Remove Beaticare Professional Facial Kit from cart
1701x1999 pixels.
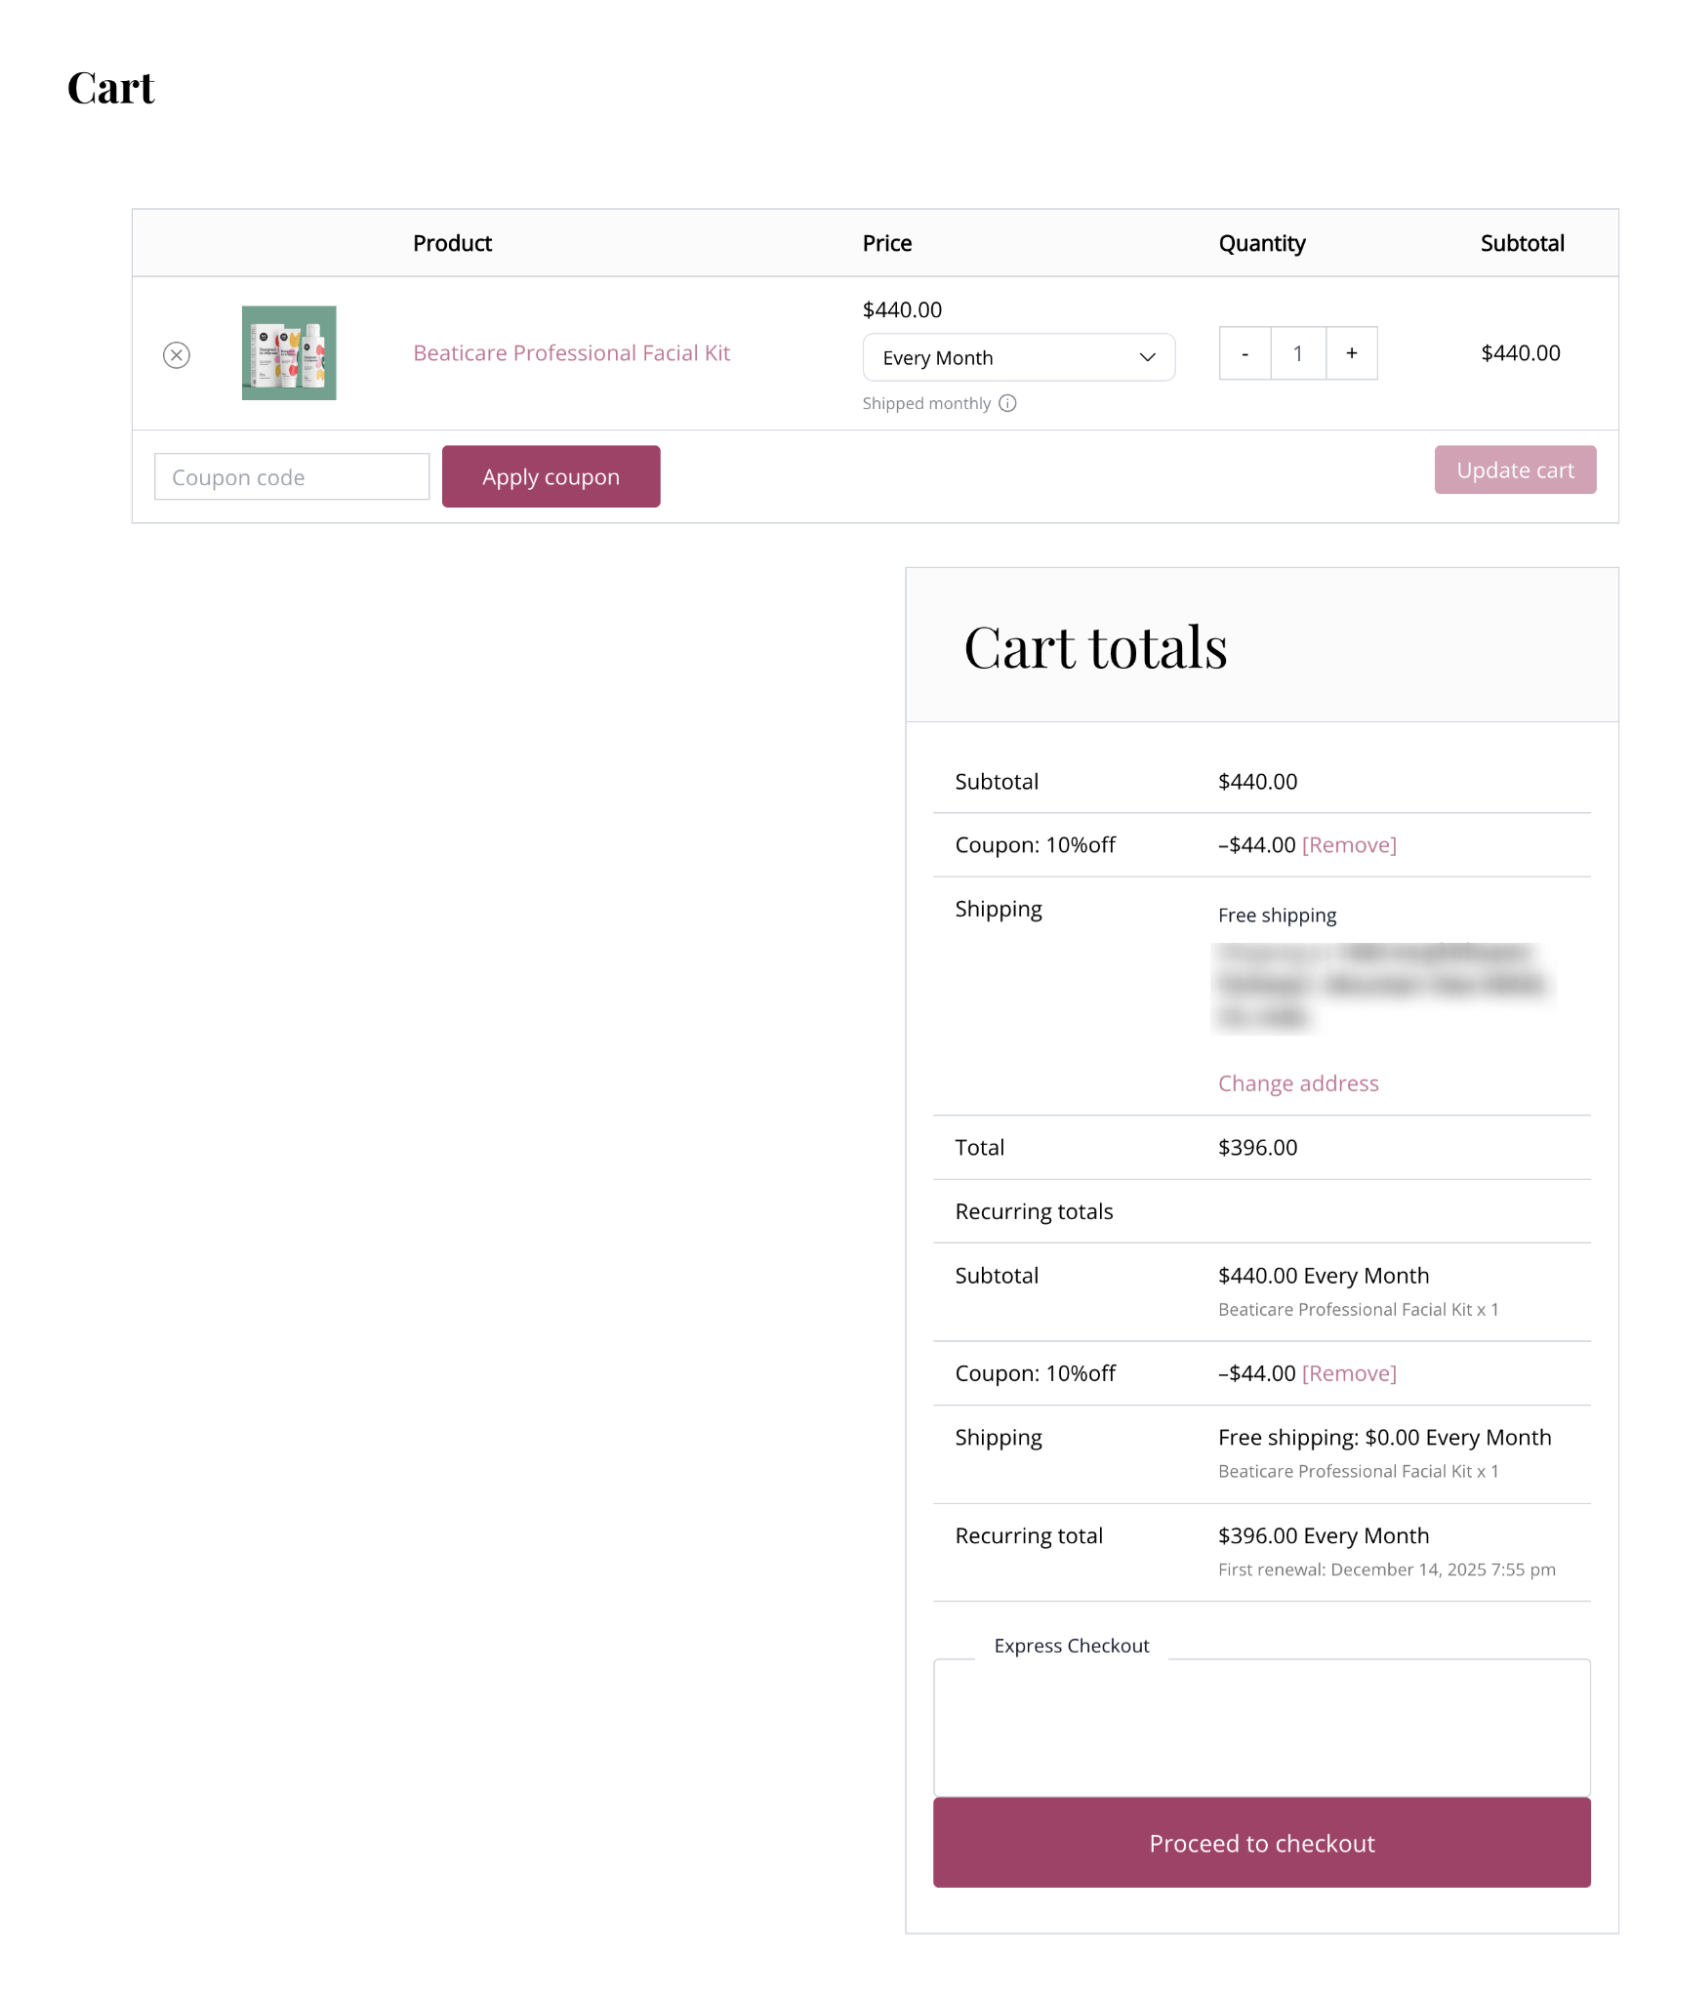pyautogui.click(x=178, y=354)
